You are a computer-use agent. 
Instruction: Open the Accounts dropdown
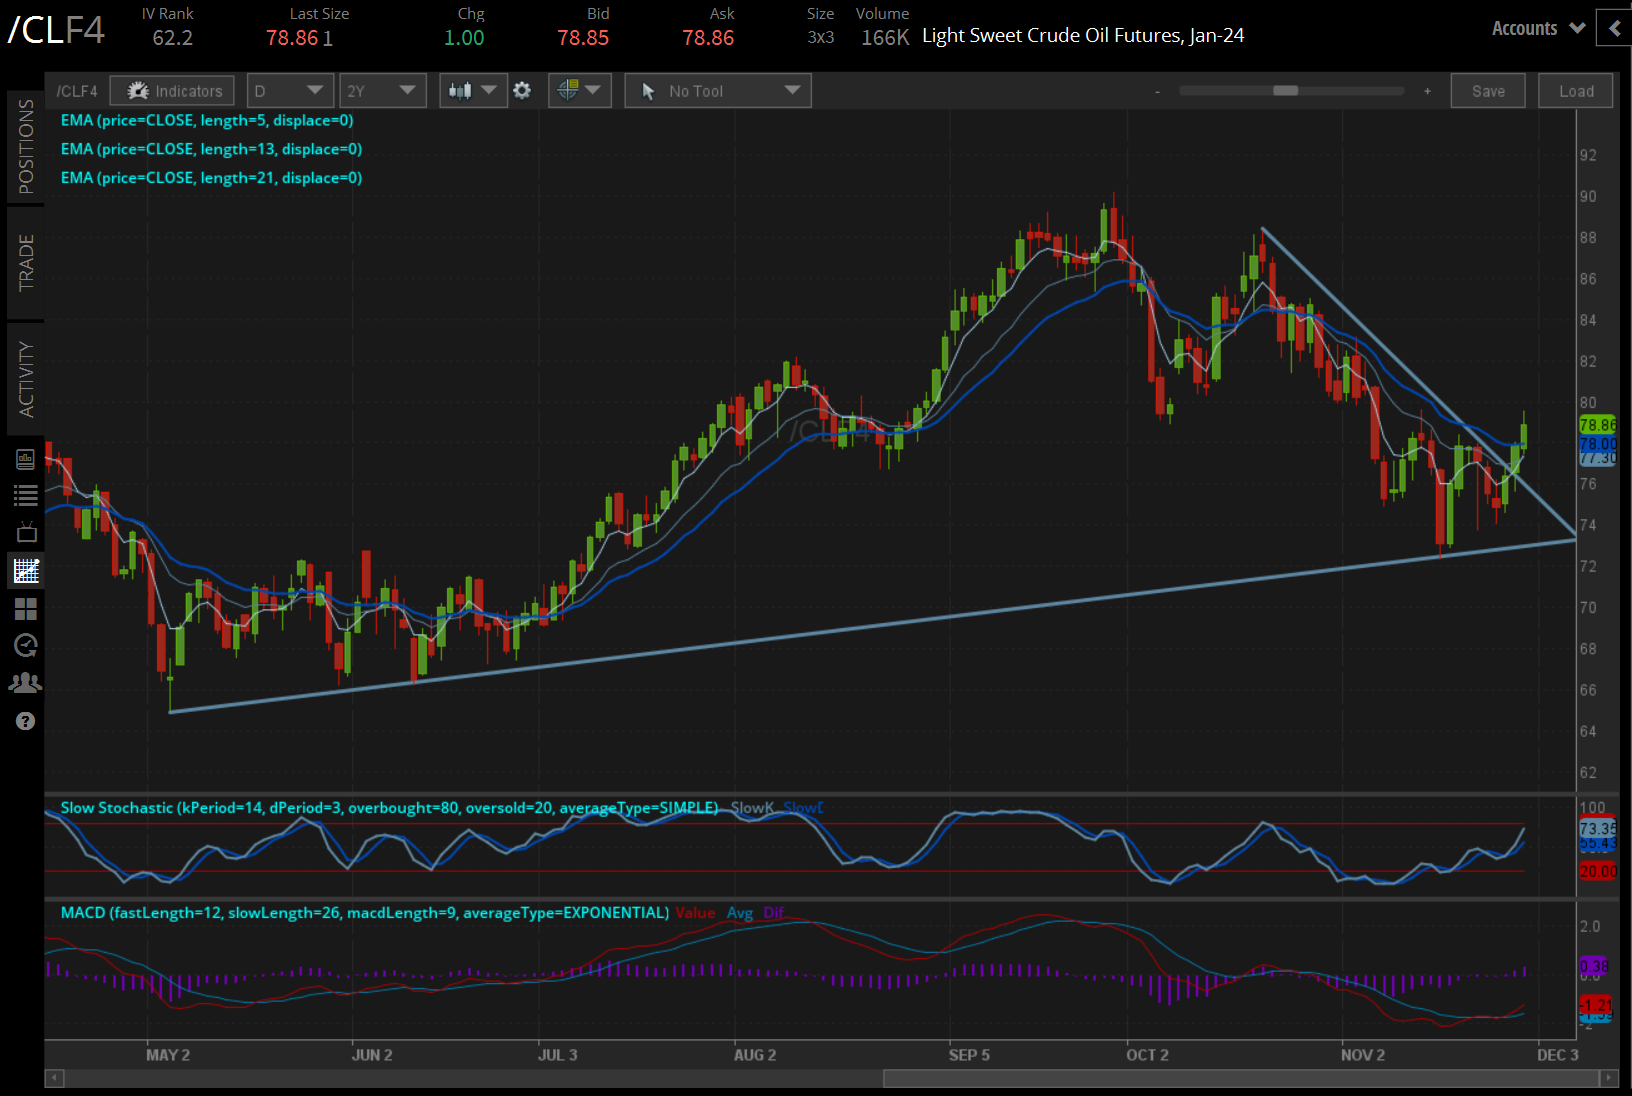(1537, 29)
